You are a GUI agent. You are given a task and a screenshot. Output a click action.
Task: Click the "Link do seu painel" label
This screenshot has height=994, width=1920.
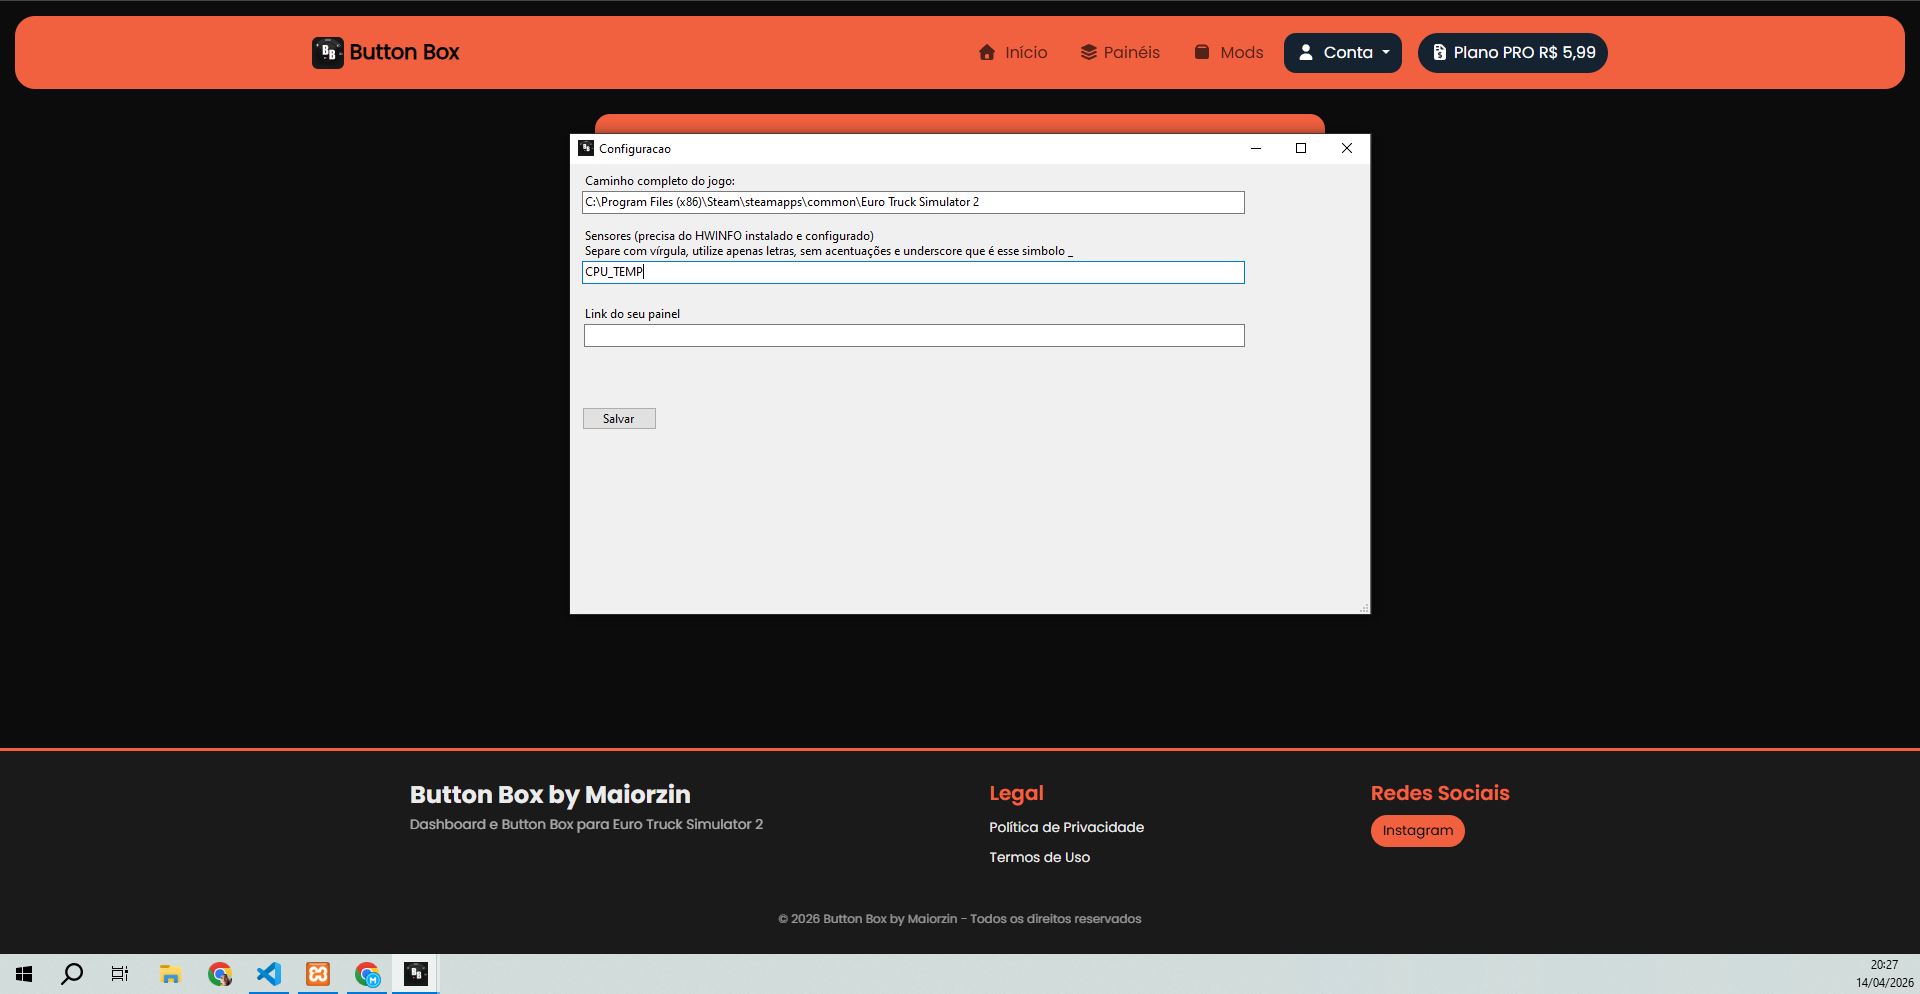point(632,314)
